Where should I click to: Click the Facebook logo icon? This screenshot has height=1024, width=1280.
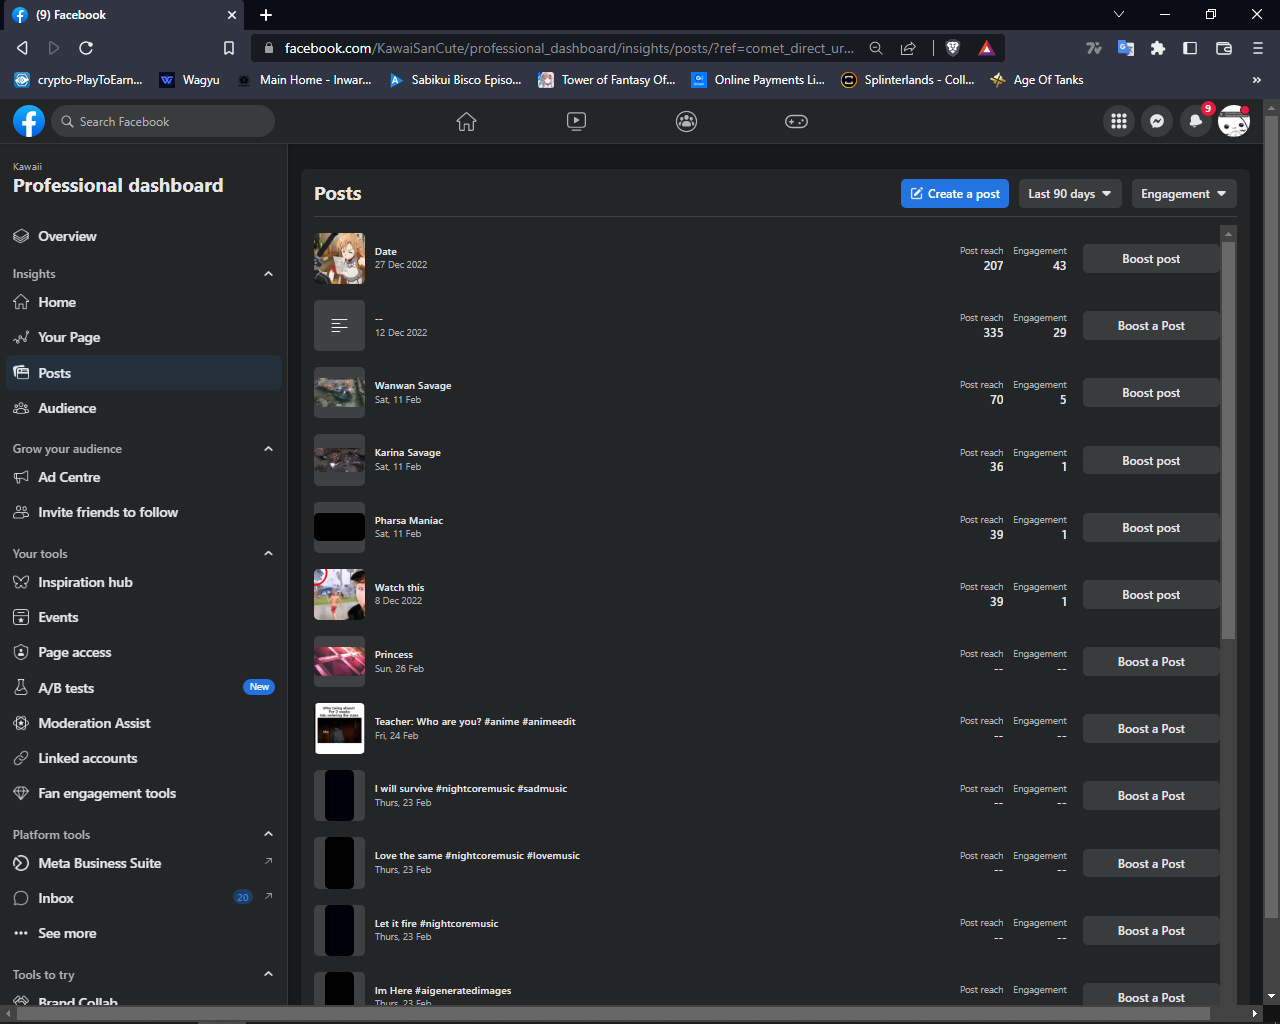tap(29, 121)
